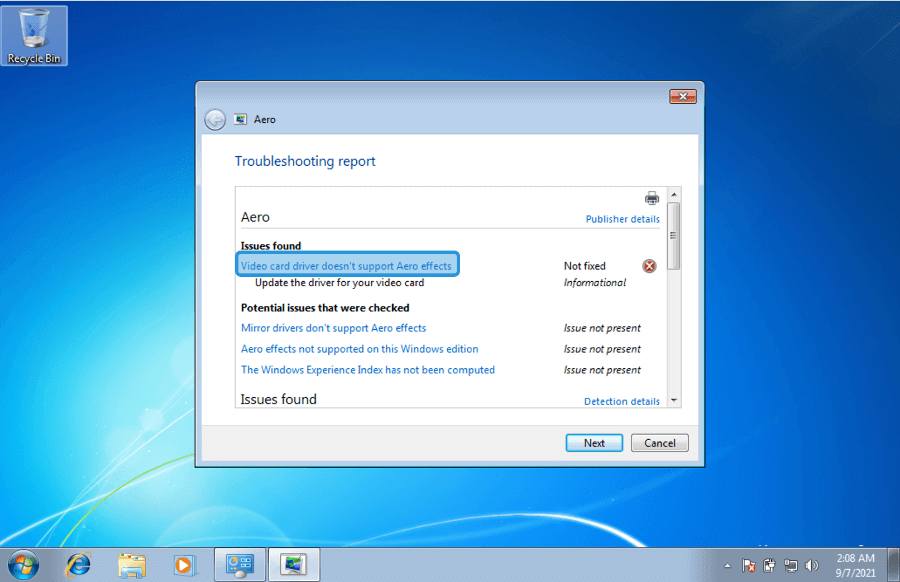Select the Control Panel taskbar button
This screenshot has height=582, width=900.
240,565
